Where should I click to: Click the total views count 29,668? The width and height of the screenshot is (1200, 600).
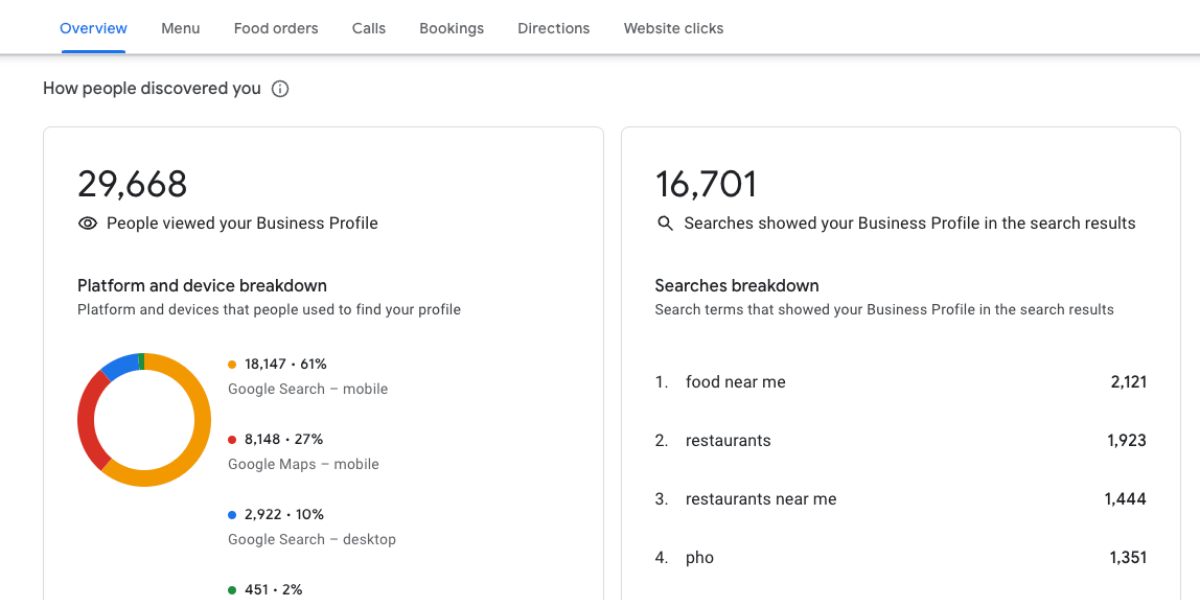(x=133, y=184)
